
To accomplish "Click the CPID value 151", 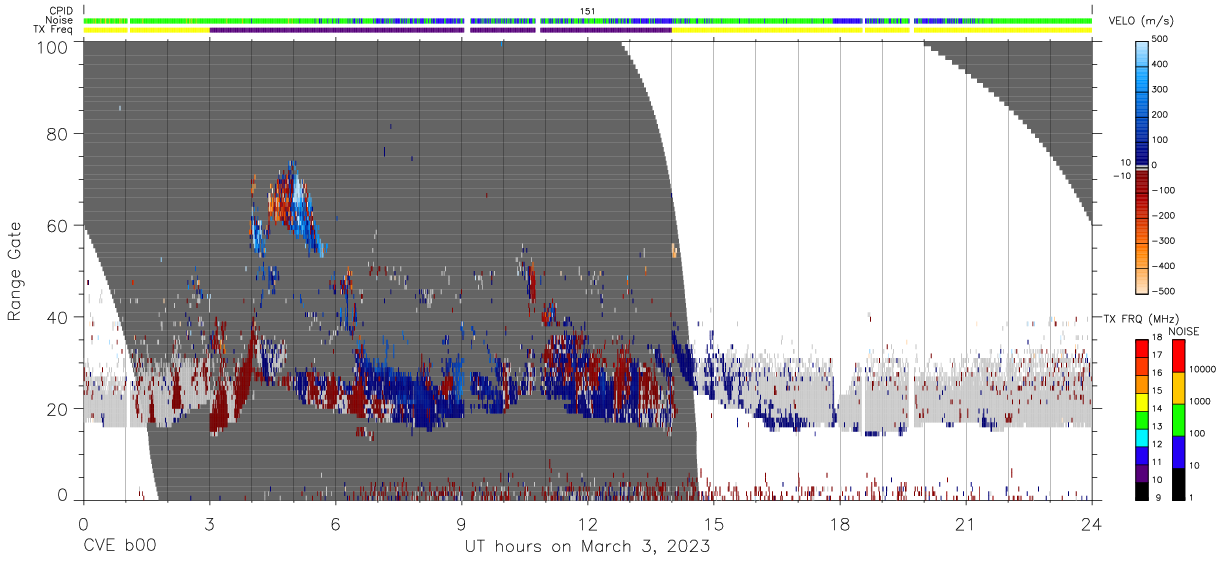I will (588, 11).
